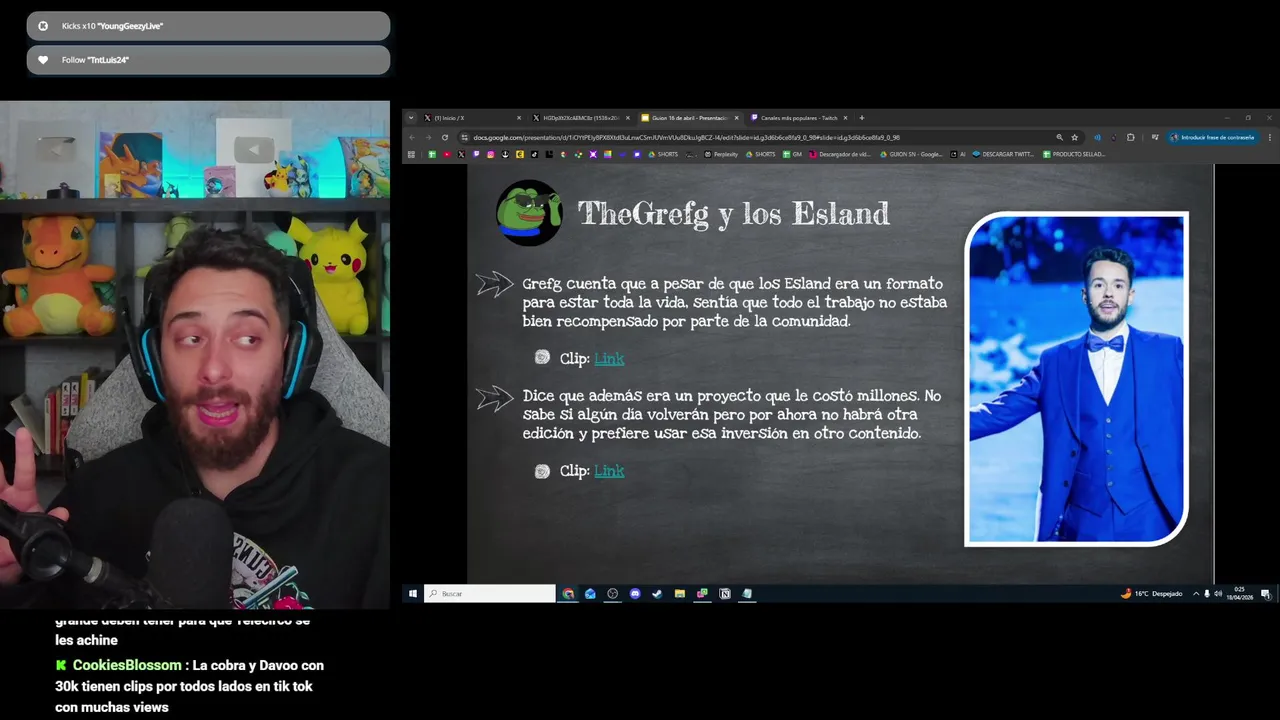Open PRODUCTO SELLAD... bookmark
The image size is (1280, 720).
coord(1073,154)
